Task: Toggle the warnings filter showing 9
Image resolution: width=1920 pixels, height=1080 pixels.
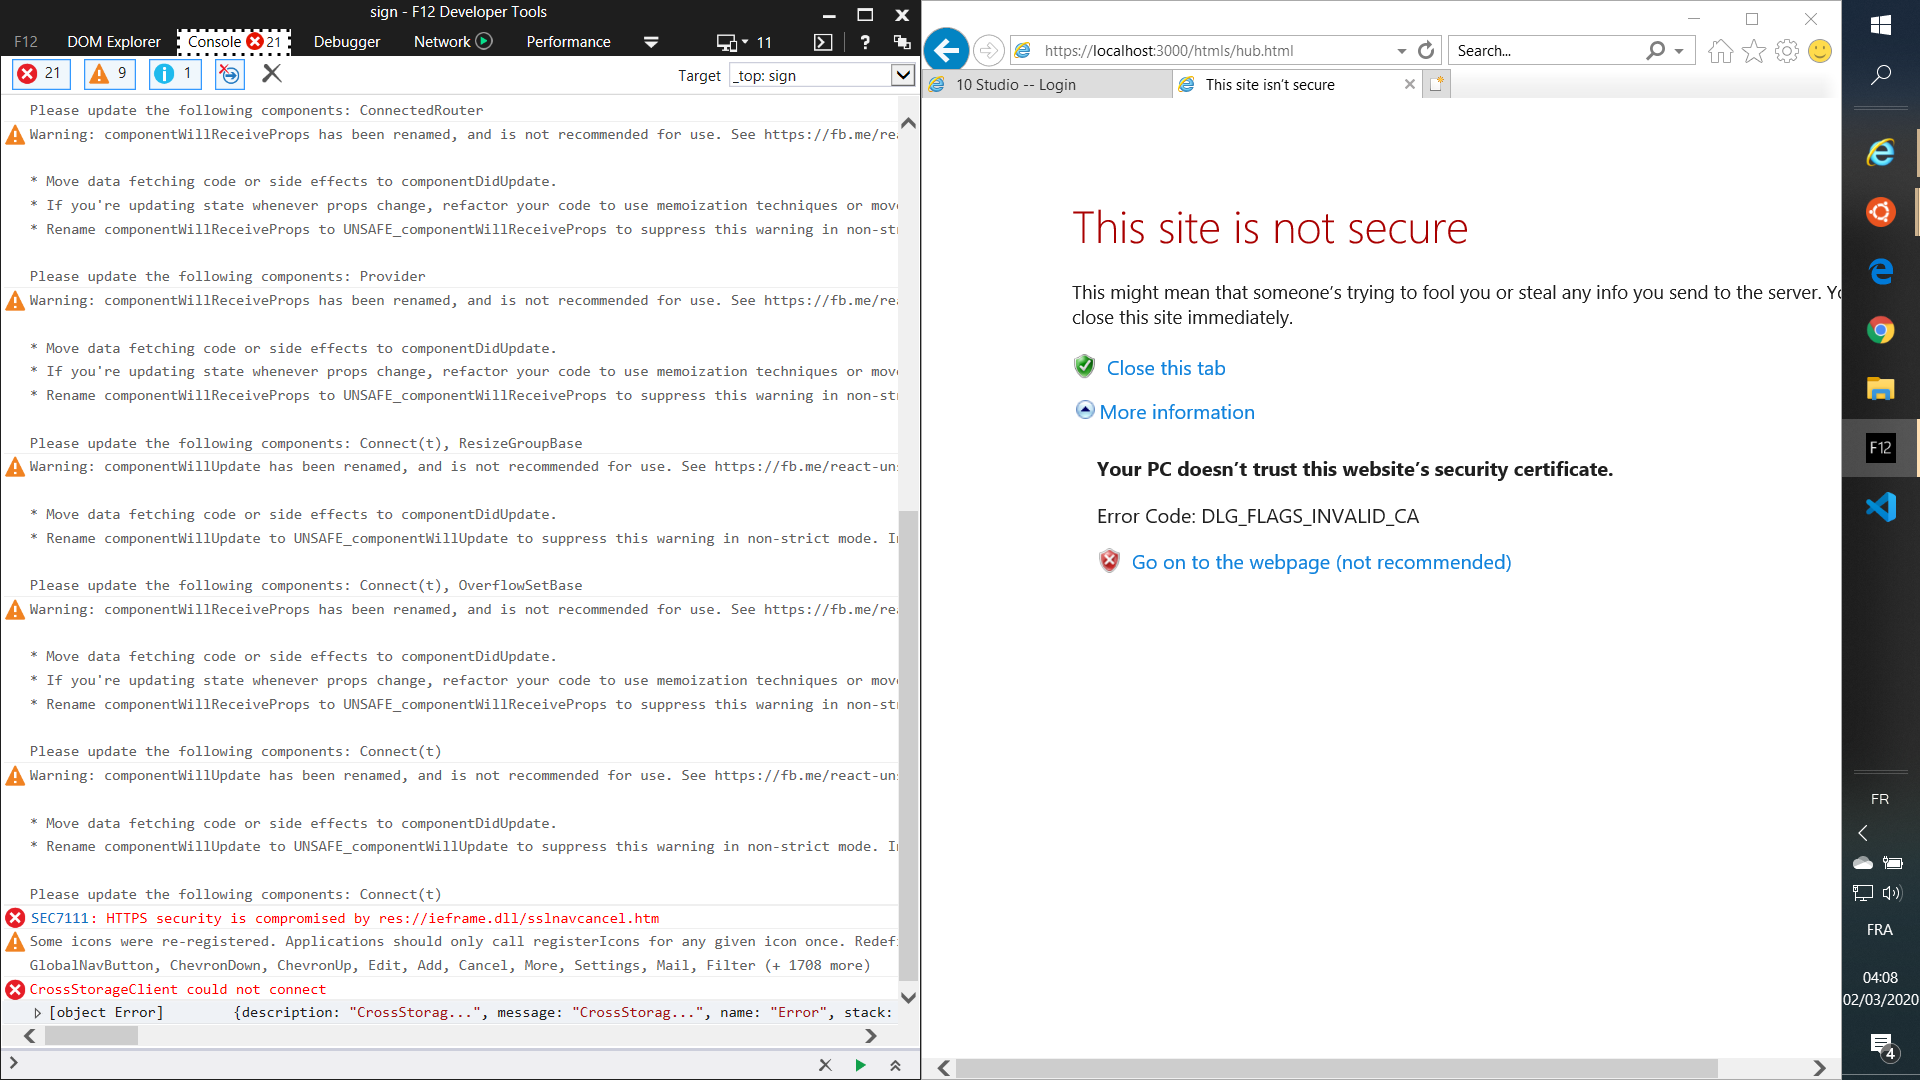Action: pos(110,73)
